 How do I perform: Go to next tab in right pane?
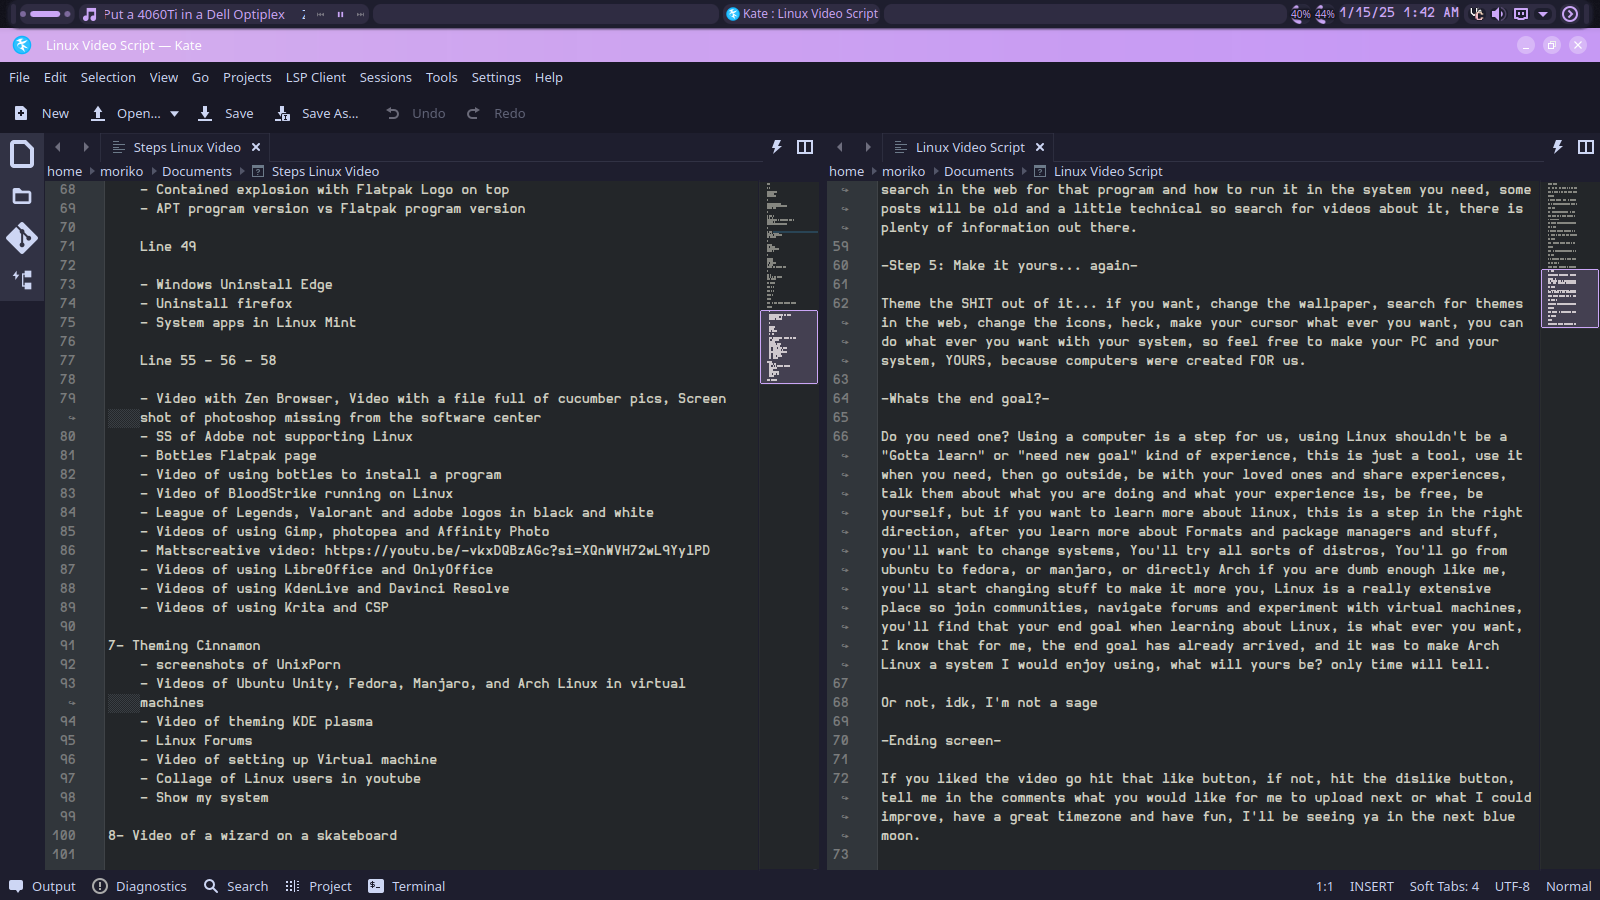click(868, 147)
